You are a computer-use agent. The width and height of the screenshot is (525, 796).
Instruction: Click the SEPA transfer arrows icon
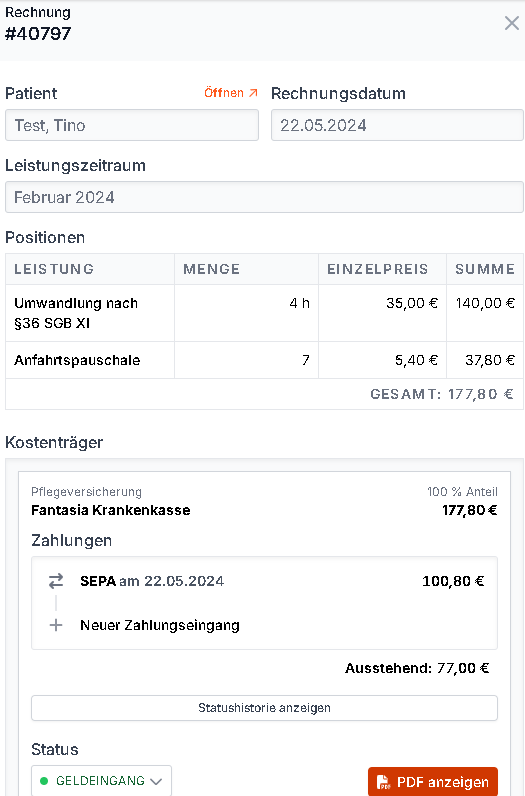[56, 581]
